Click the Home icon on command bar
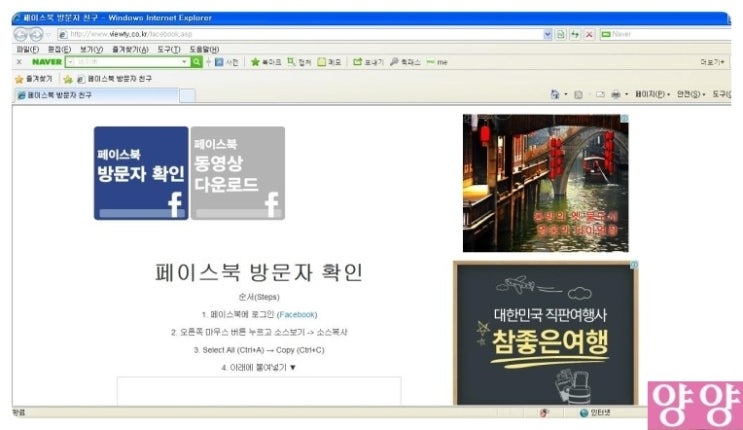743x430 pixels. [x=555, y=94]
